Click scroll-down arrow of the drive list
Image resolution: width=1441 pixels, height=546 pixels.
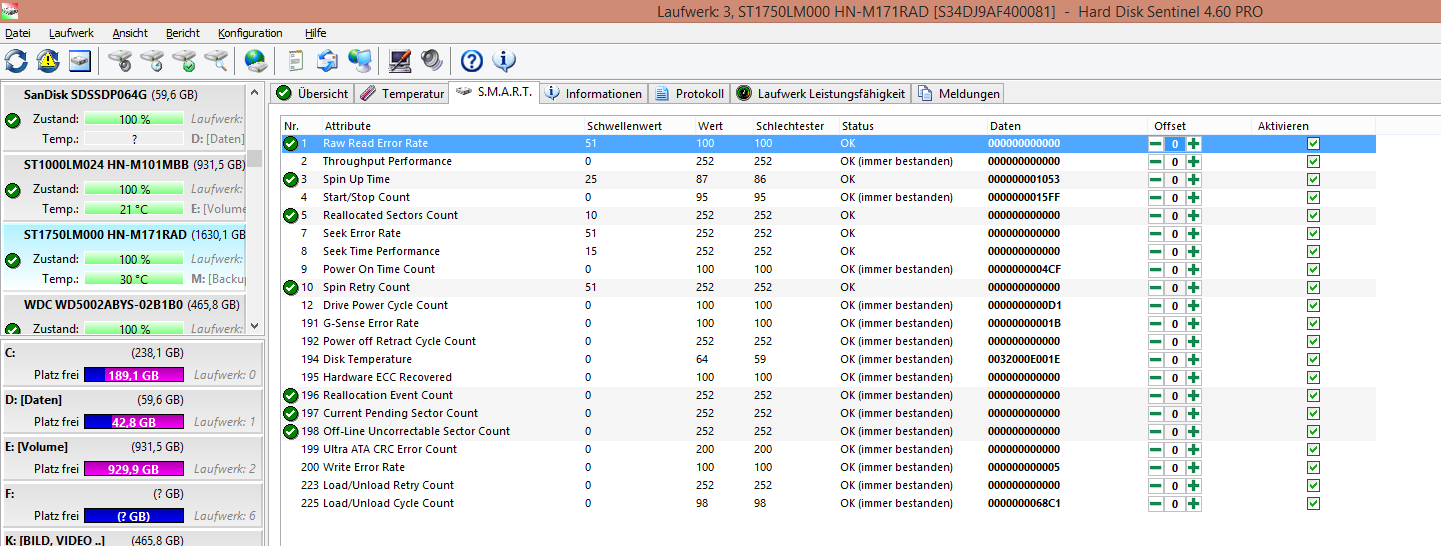coord(253,326)
